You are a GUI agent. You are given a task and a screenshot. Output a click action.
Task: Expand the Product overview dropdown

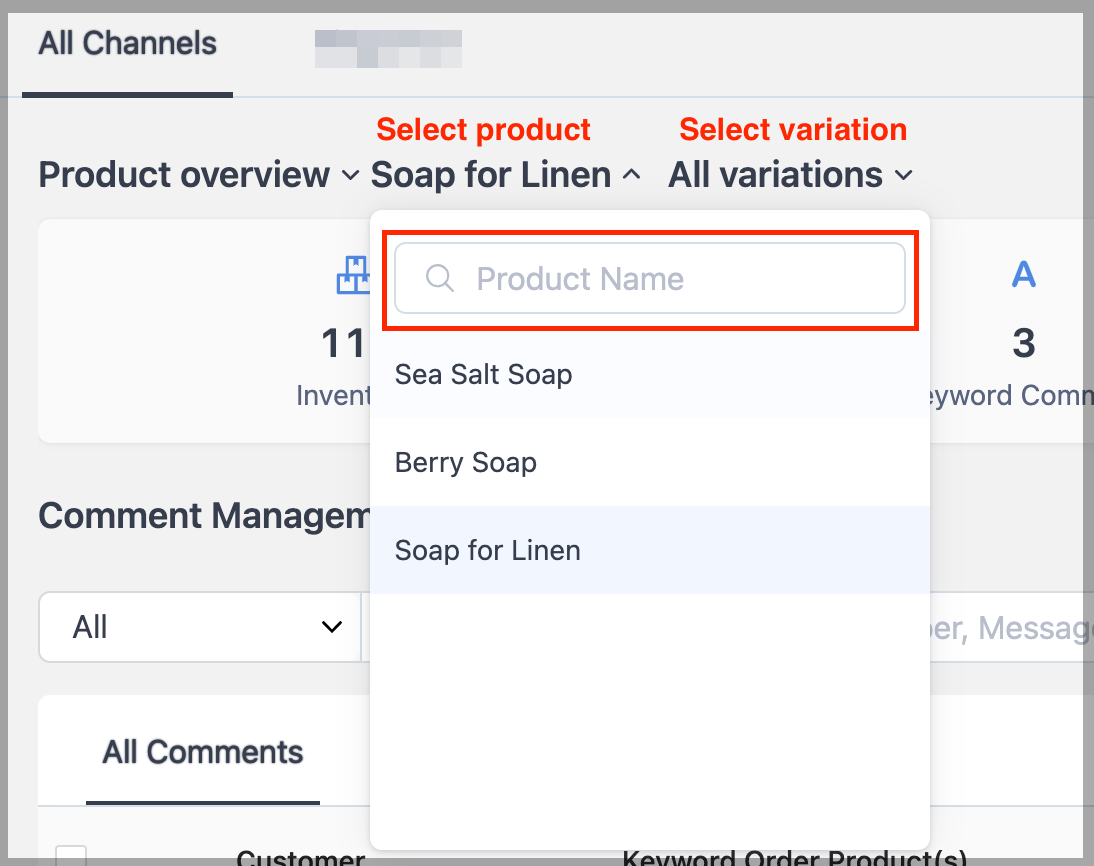tap(198, 175)
